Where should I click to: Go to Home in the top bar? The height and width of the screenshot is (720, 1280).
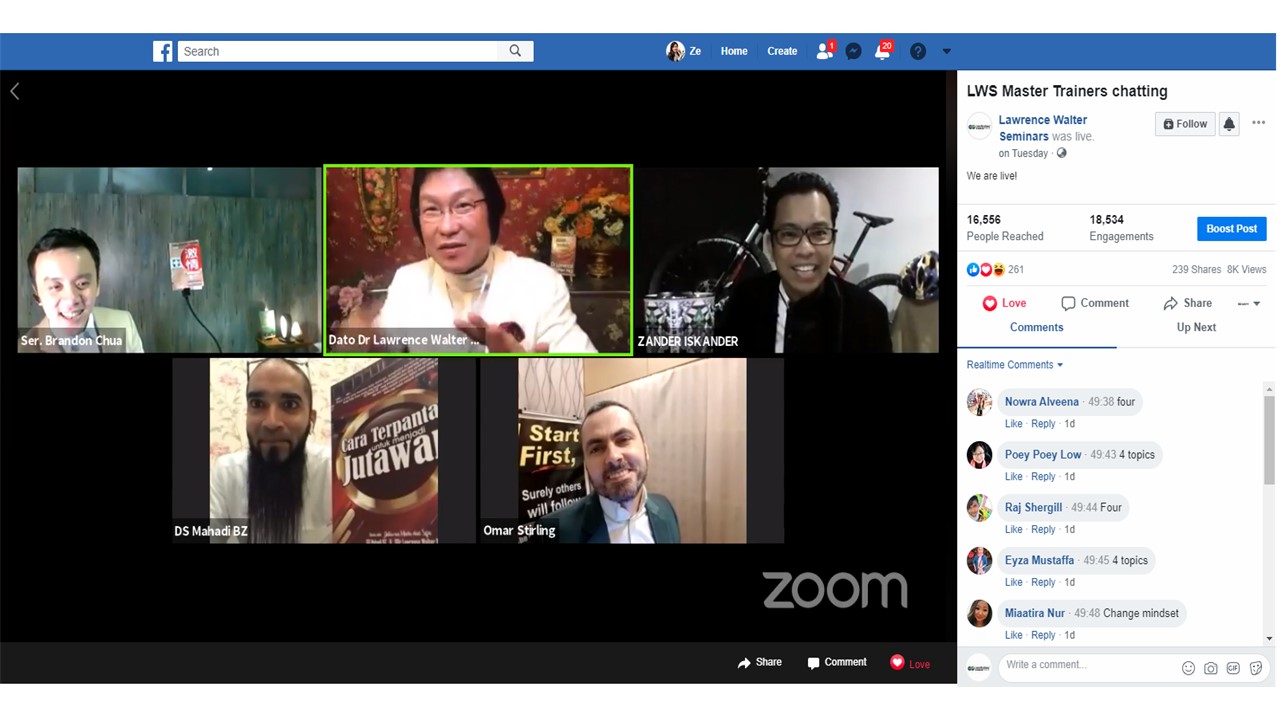(734, 51)
